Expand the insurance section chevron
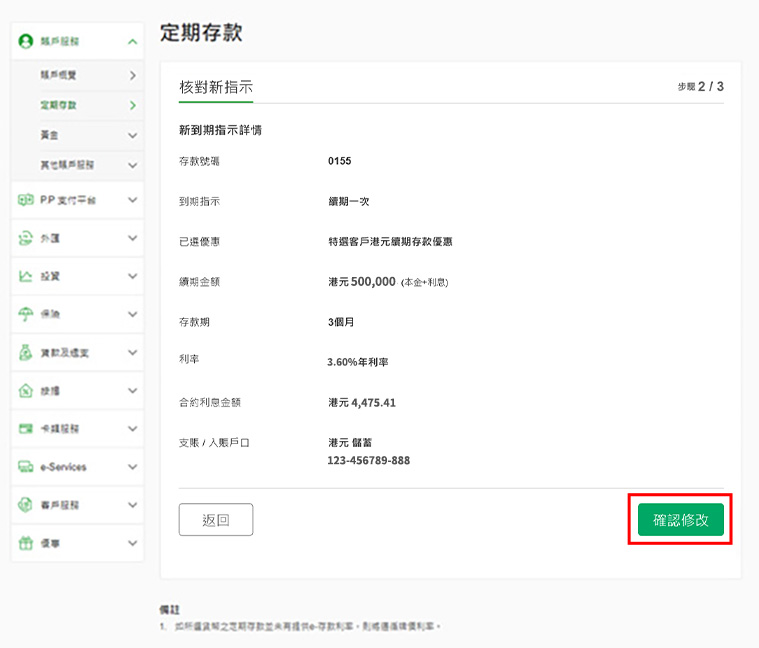The image size is (759, 648). [133, 315]
